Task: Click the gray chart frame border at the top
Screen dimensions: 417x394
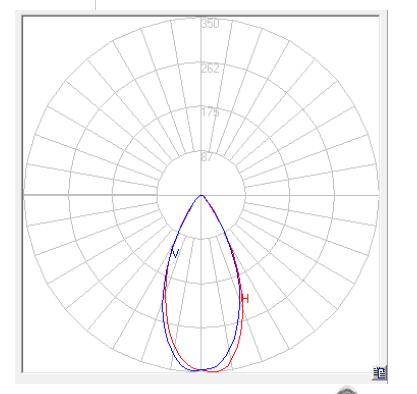Action: click(201, 15)
